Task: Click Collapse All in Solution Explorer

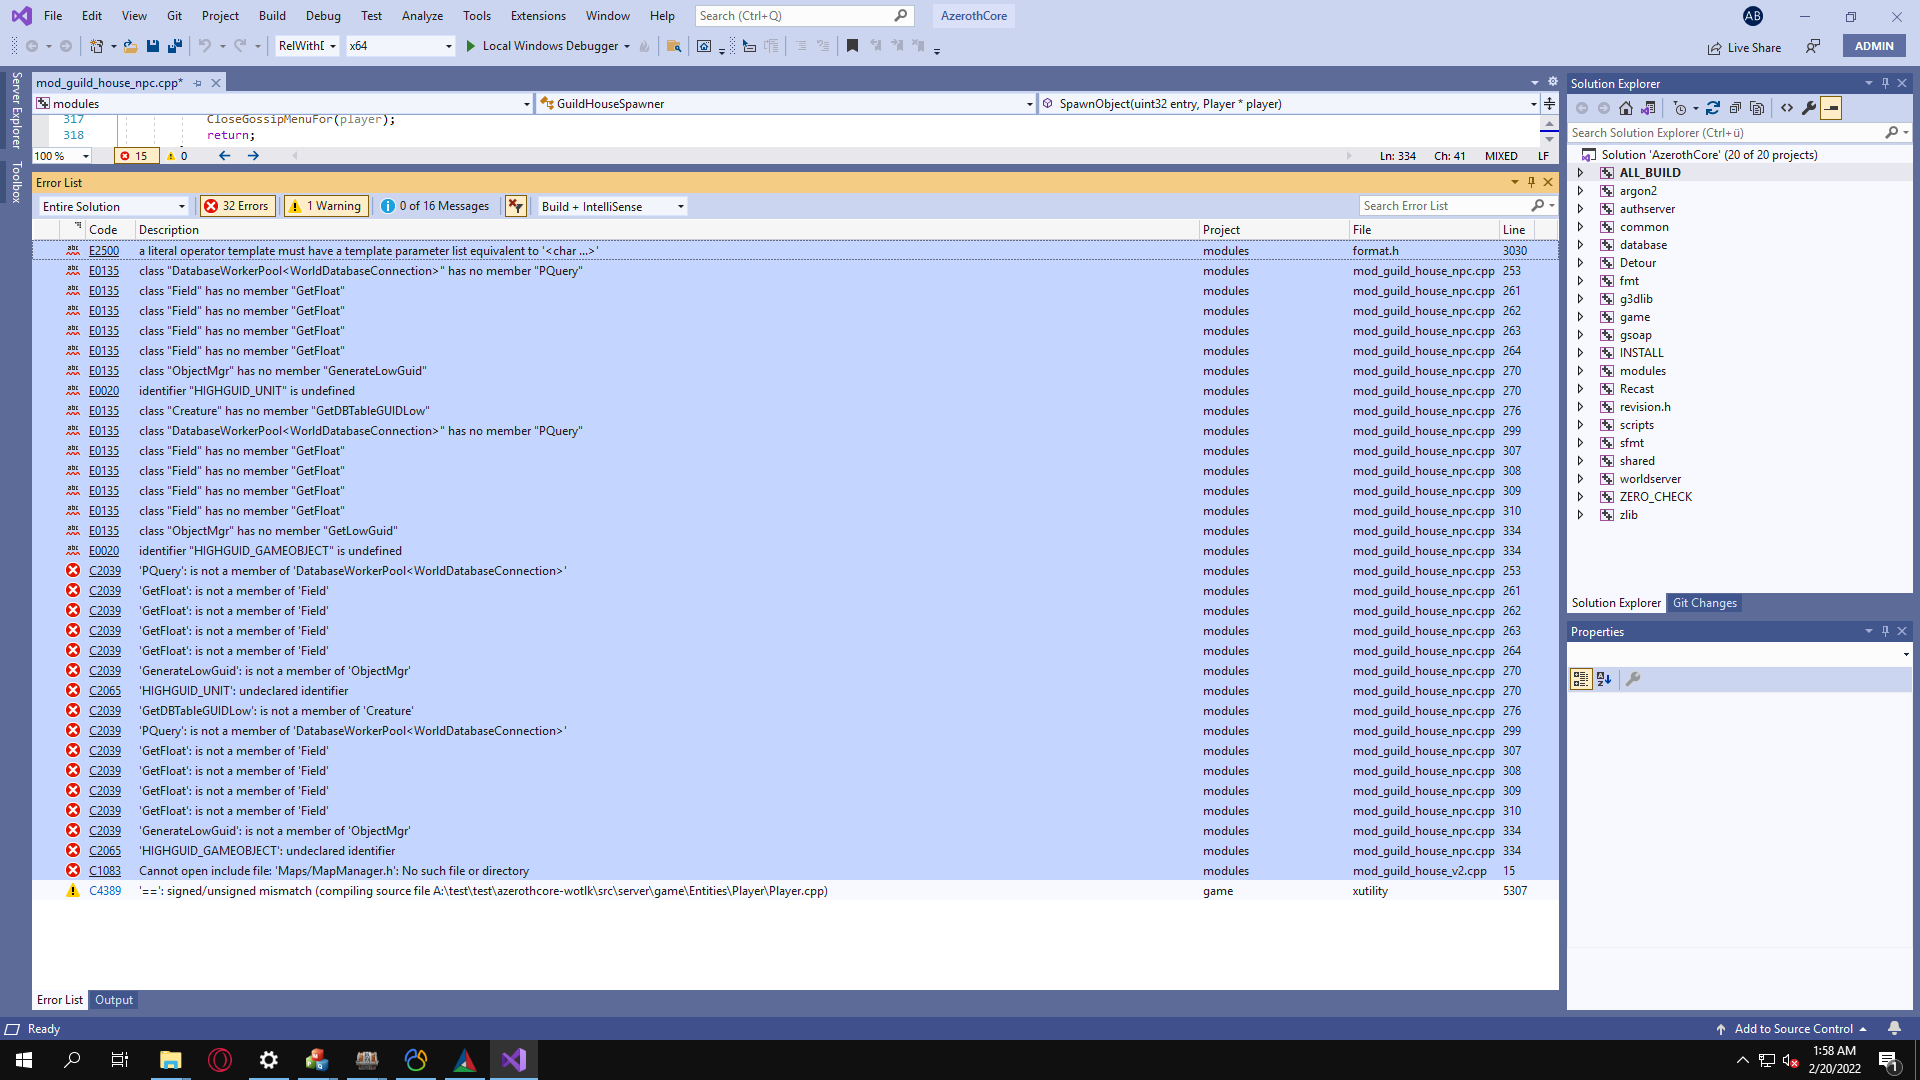Action: pos(1735,108)
